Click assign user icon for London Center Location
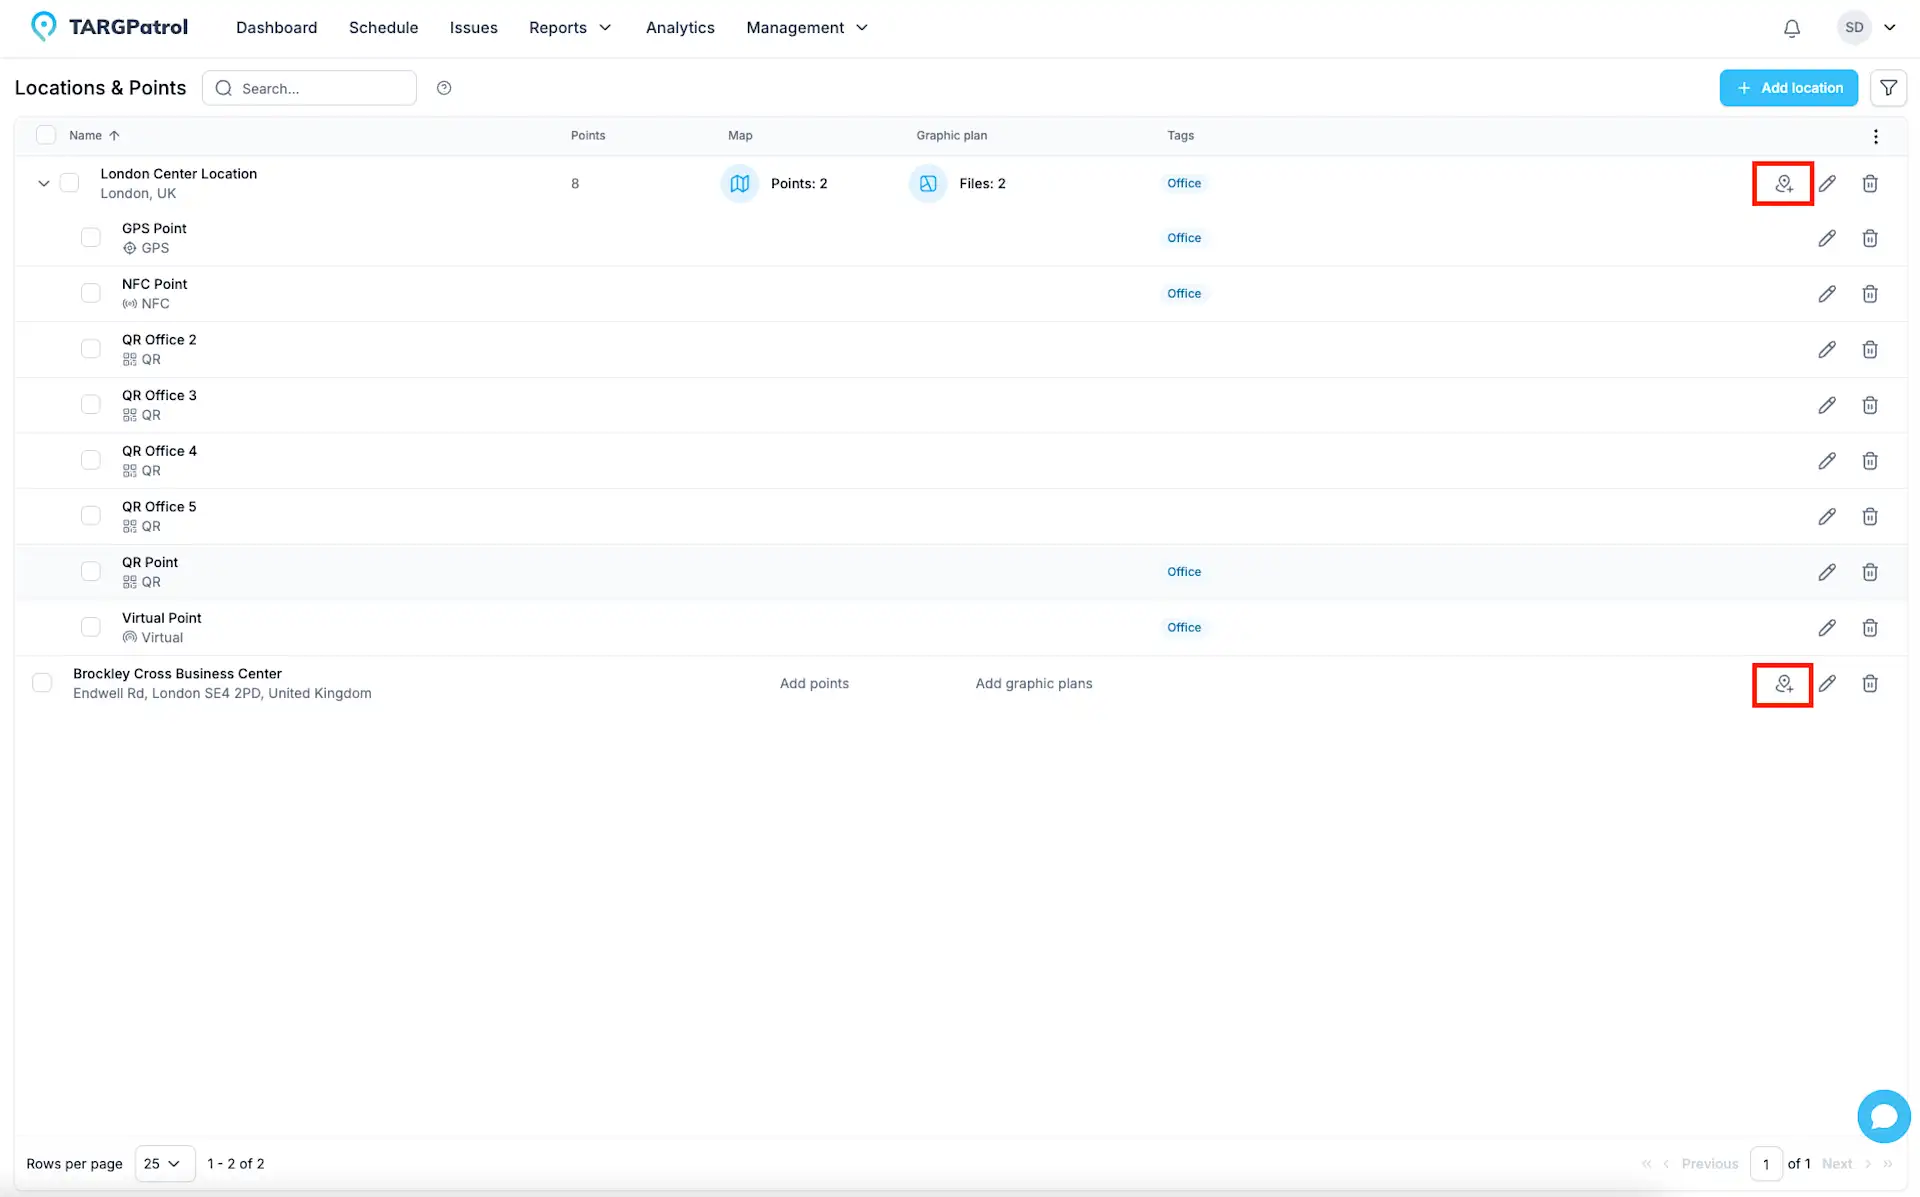Screen dimensions: 1920x1197 [1783, 184]
